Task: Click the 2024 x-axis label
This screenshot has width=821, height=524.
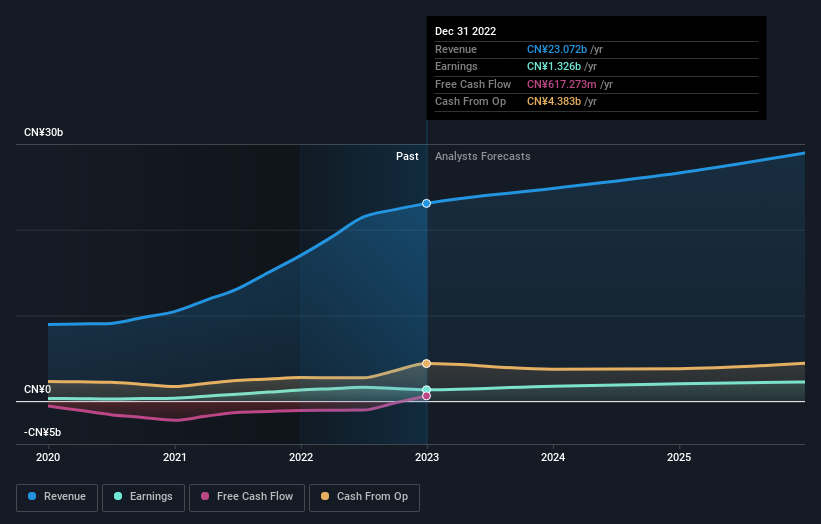Action: [553, 458]
